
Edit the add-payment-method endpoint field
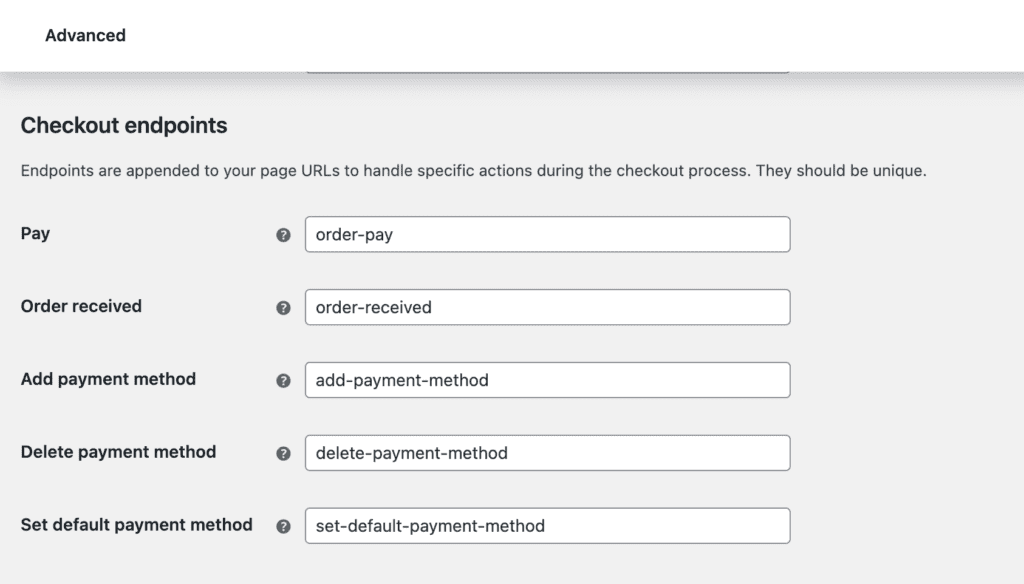547,380
